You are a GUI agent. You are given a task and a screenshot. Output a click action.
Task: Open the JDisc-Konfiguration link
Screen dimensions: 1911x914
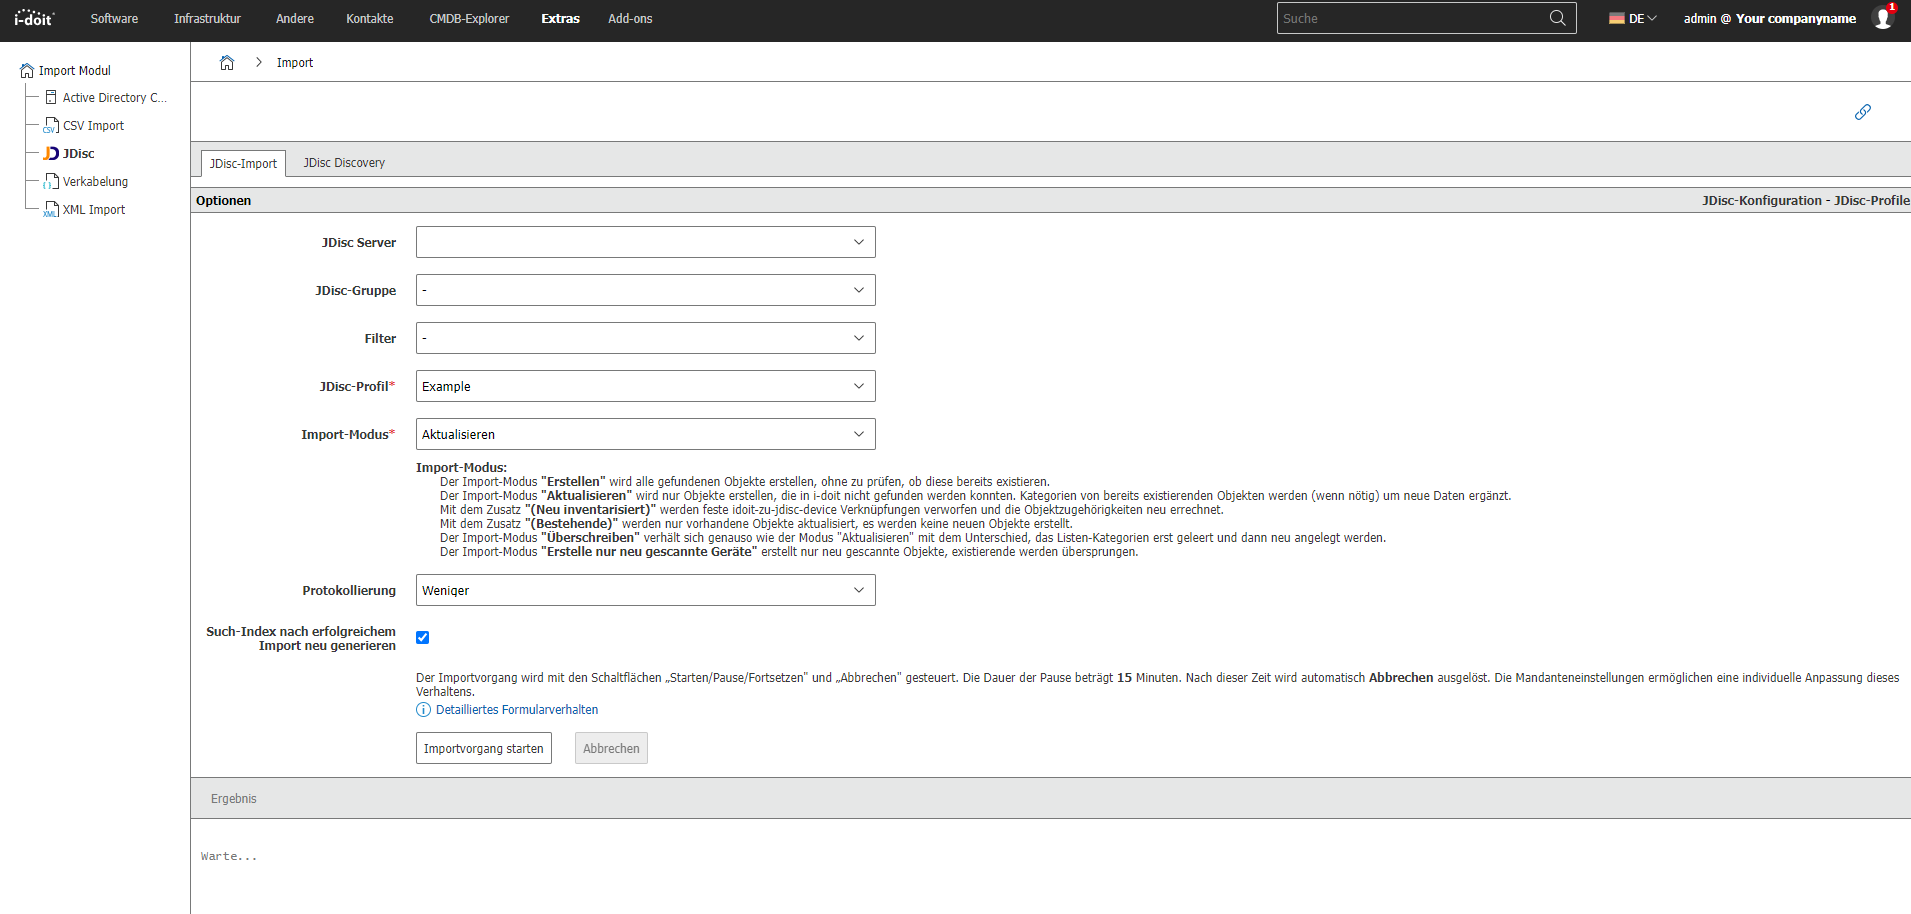pos(1762,201)
